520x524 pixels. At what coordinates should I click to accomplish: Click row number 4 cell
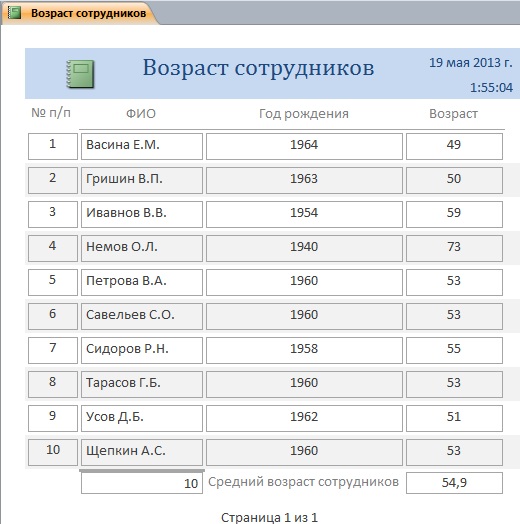[x=53, y=248]
